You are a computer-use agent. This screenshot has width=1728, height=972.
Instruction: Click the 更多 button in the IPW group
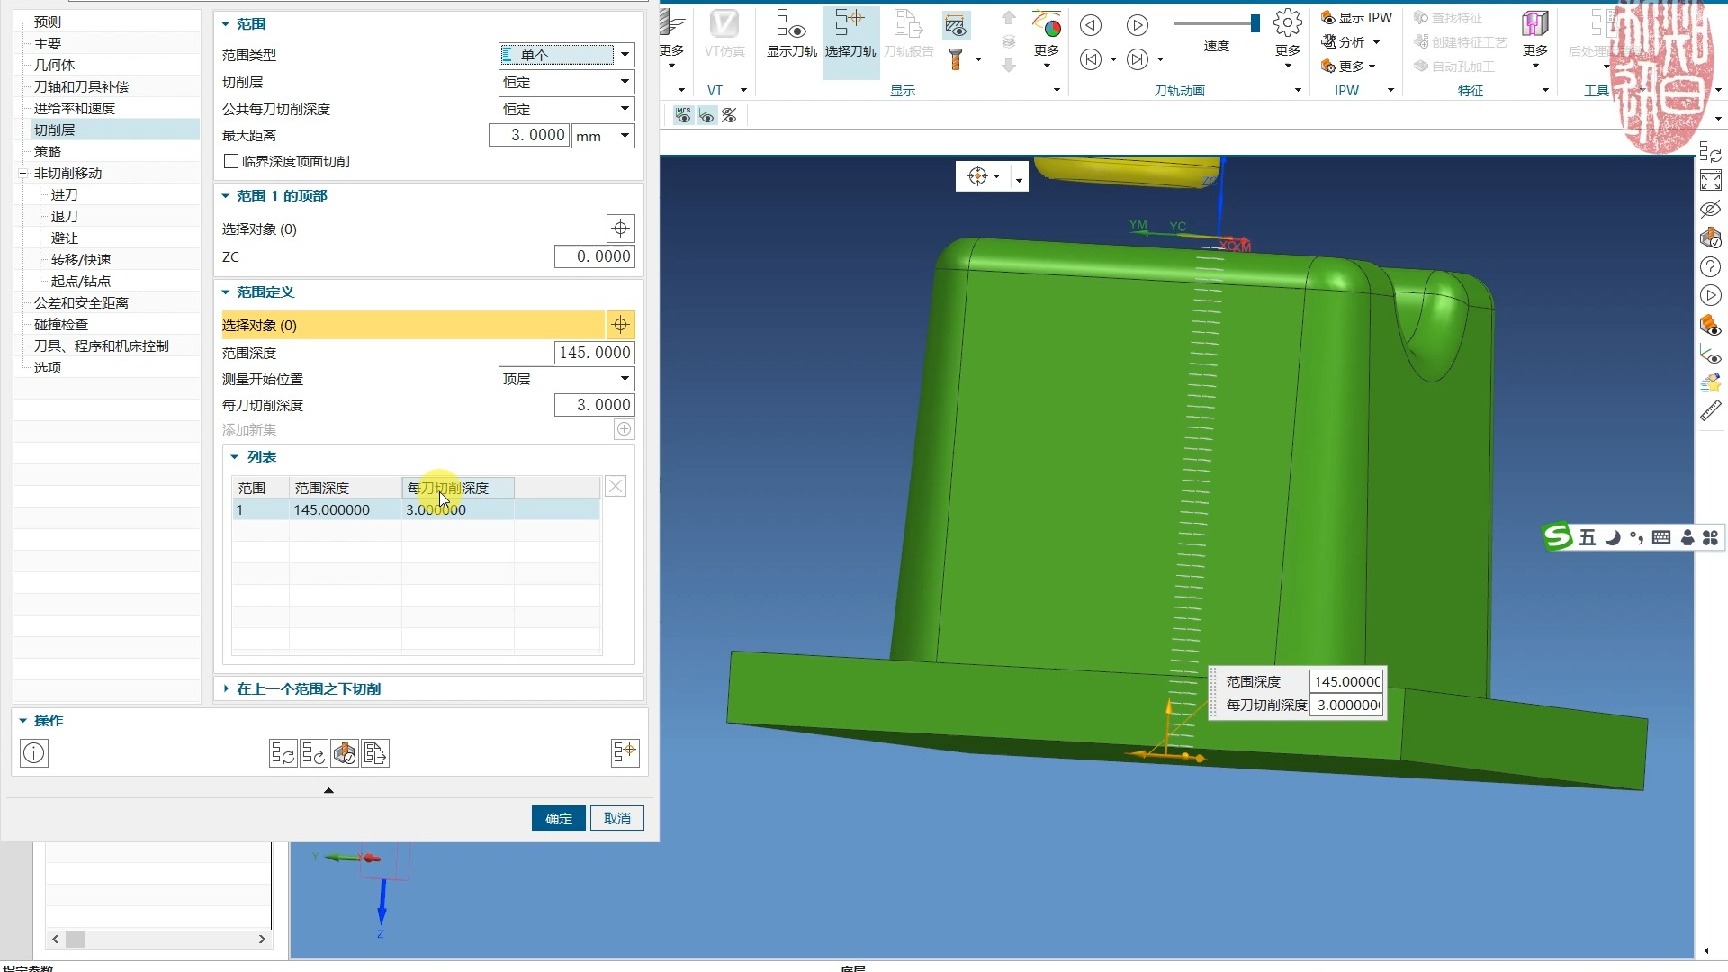1348,66
